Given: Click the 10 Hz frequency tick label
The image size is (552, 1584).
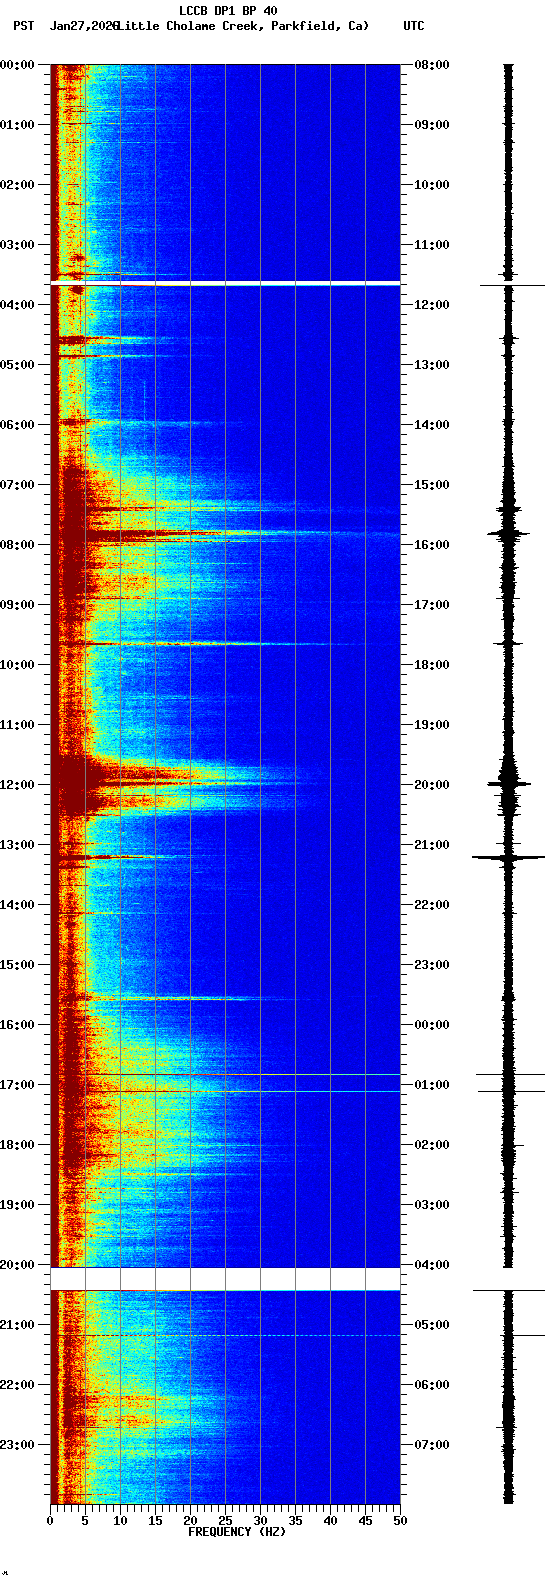Looking at the screenshot, I should 120,1521.
